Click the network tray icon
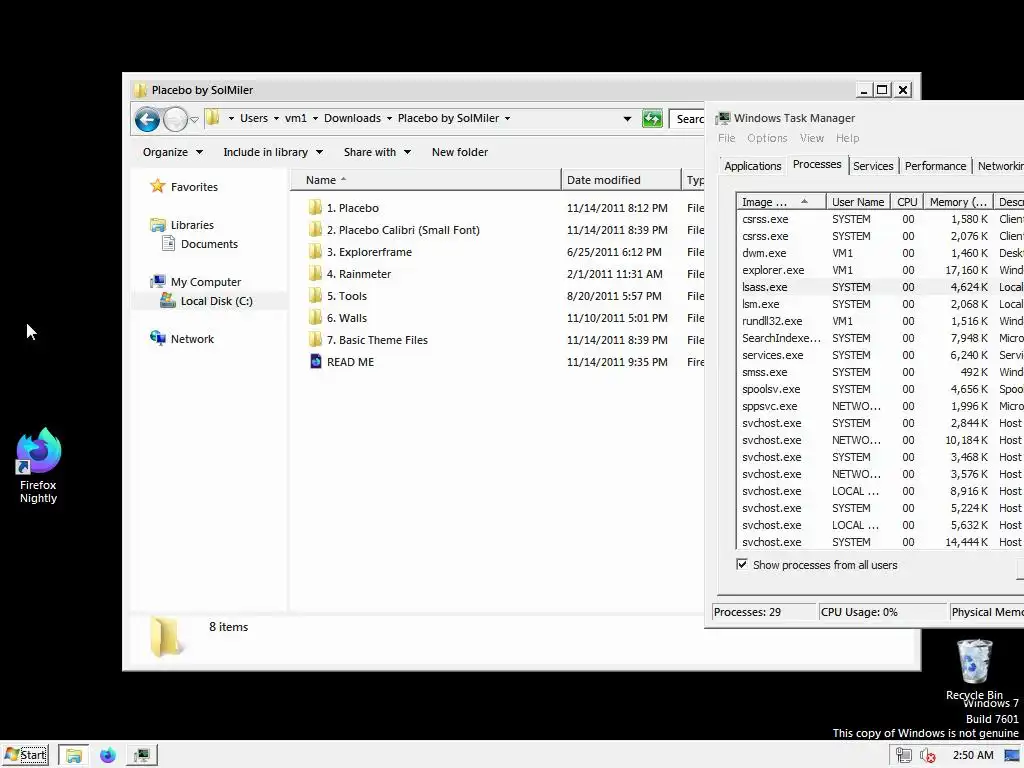 [904, 756]
